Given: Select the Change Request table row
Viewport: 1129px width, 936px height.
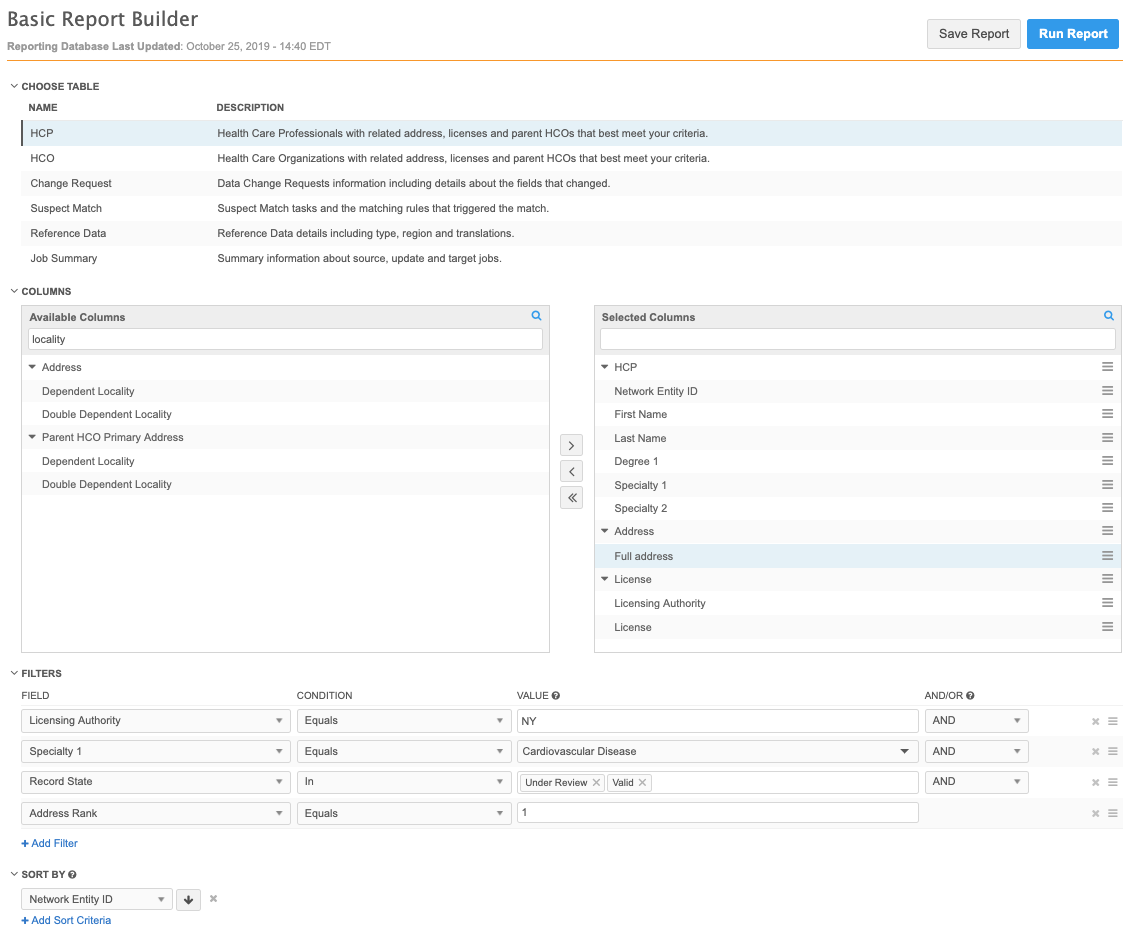Looking at the screenshot, I should (71, 183).
